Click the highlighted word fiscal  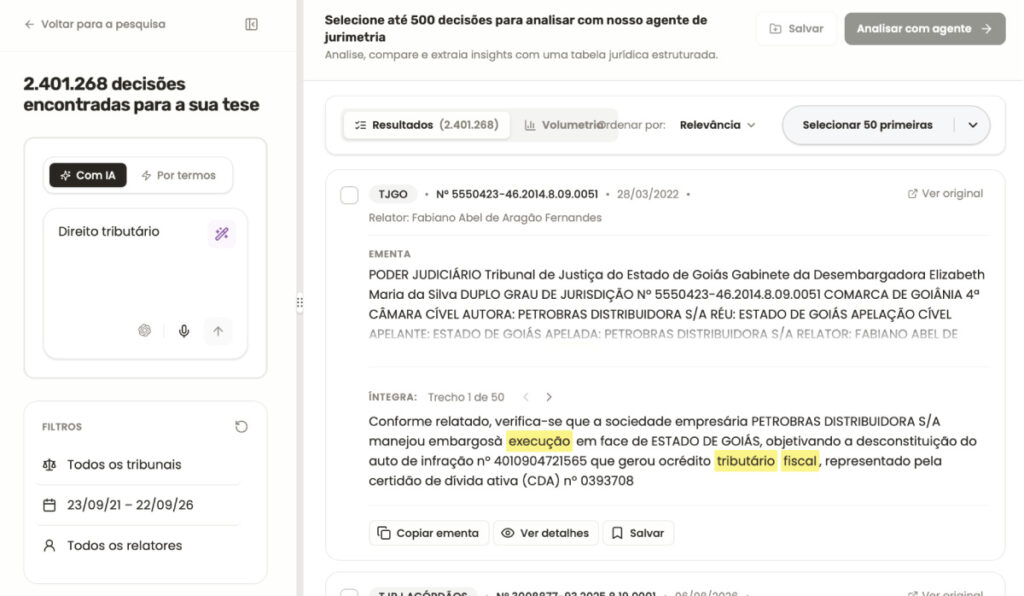(x=799, y=461)
